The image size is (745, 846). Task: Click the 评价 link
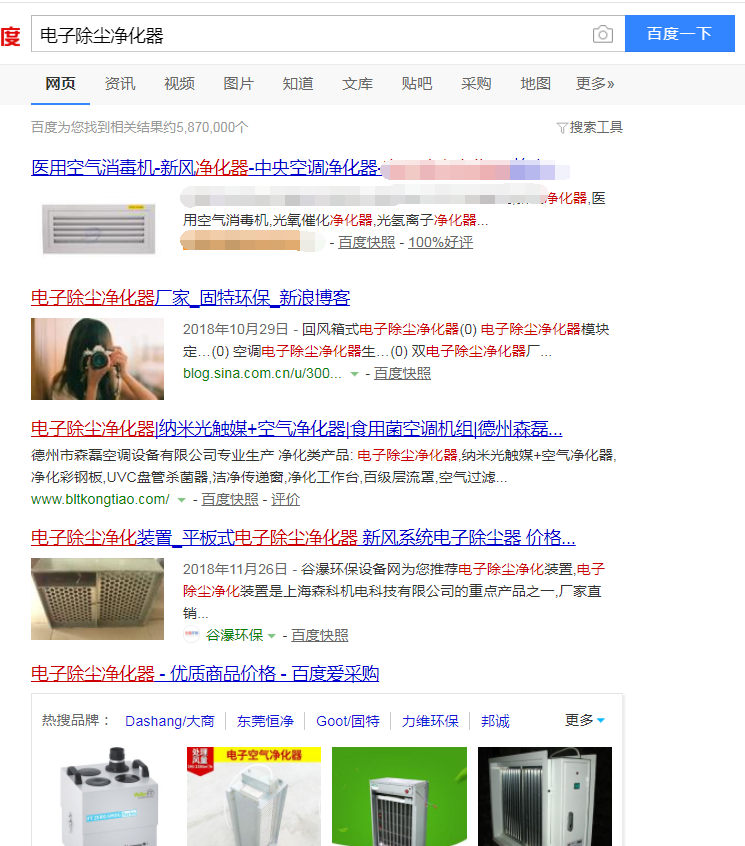pyautogui.click(x=285, y=500)
